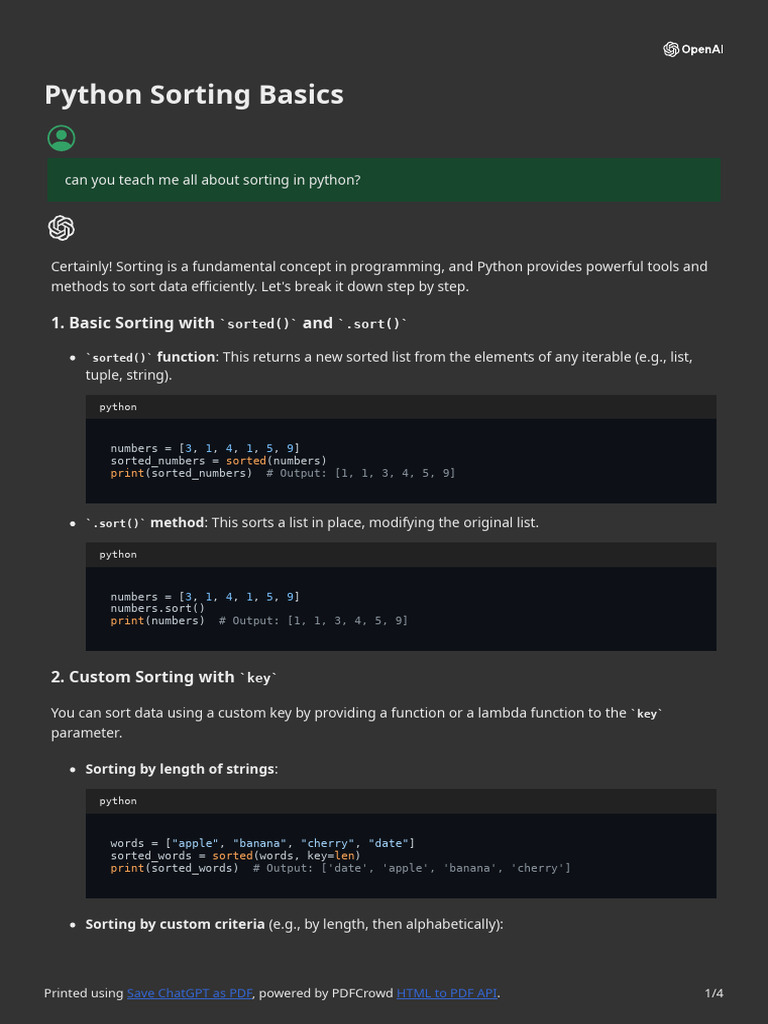Follow the "HTML to PDF API" link
The height and width of the screenshot is (1024, 768).
coord(446,993)
